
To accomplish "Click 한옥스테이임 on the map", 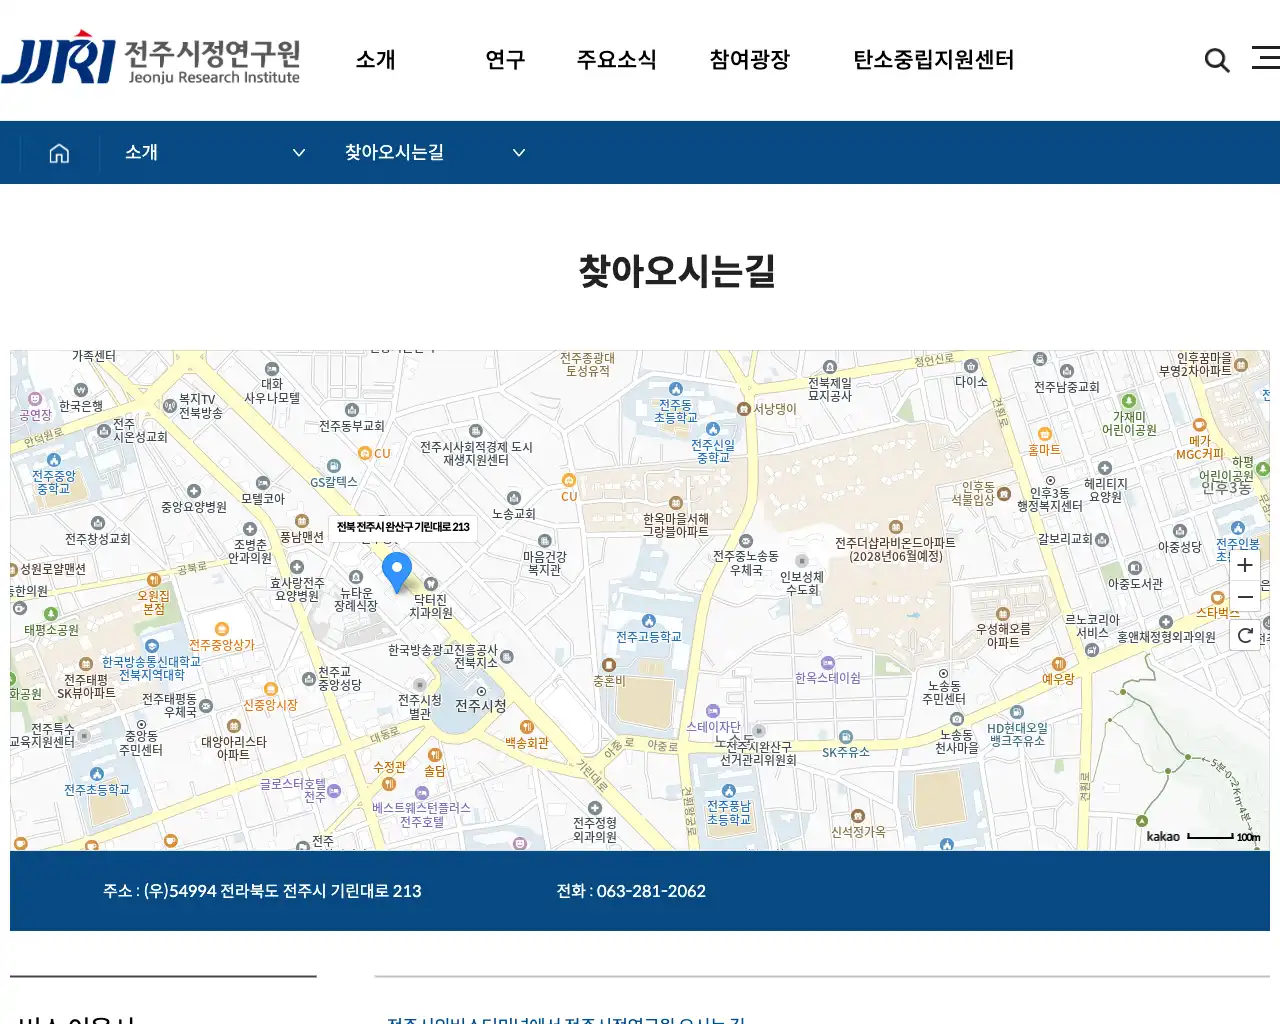I will pyautogui.click(x=828, y=678).
